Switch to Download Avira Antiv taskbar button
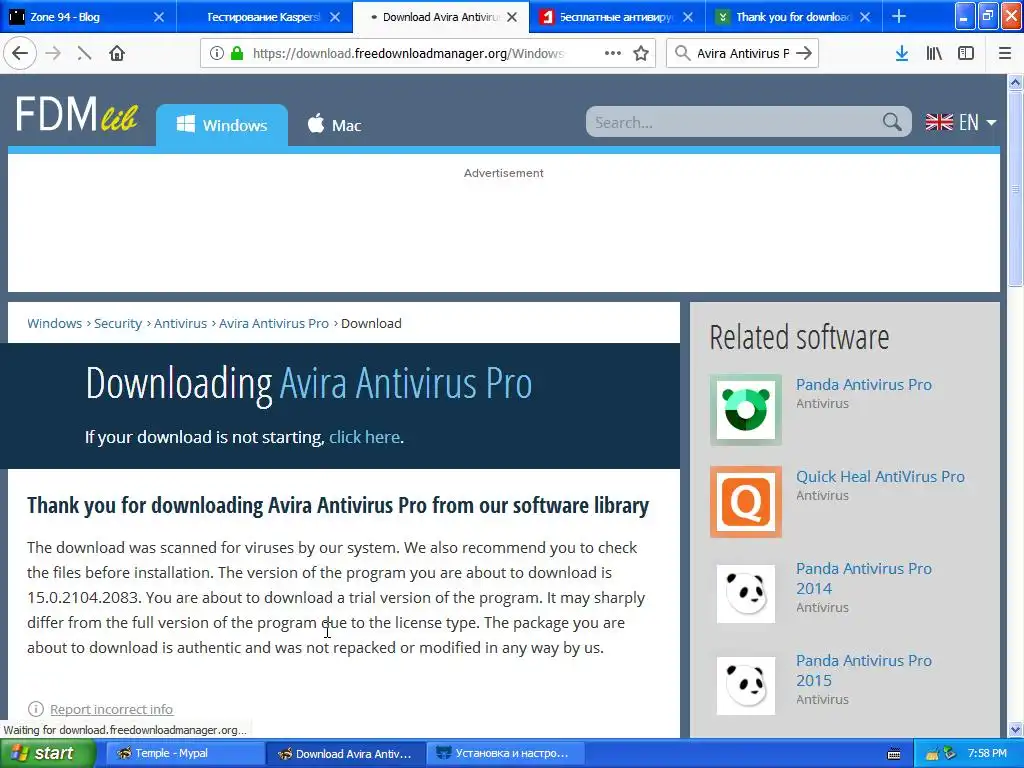Image resolution: width=1024 pixels, height=768 pixels. coord(345,754)
